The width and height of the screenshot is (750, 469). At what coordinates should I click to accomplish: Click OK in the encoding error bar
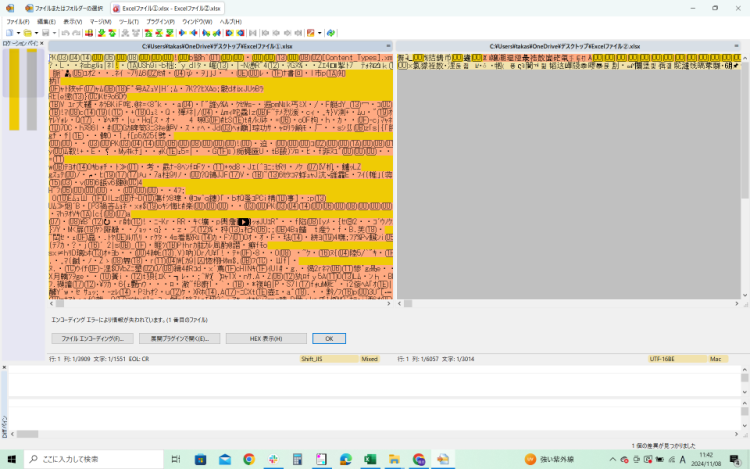[329, 338]
